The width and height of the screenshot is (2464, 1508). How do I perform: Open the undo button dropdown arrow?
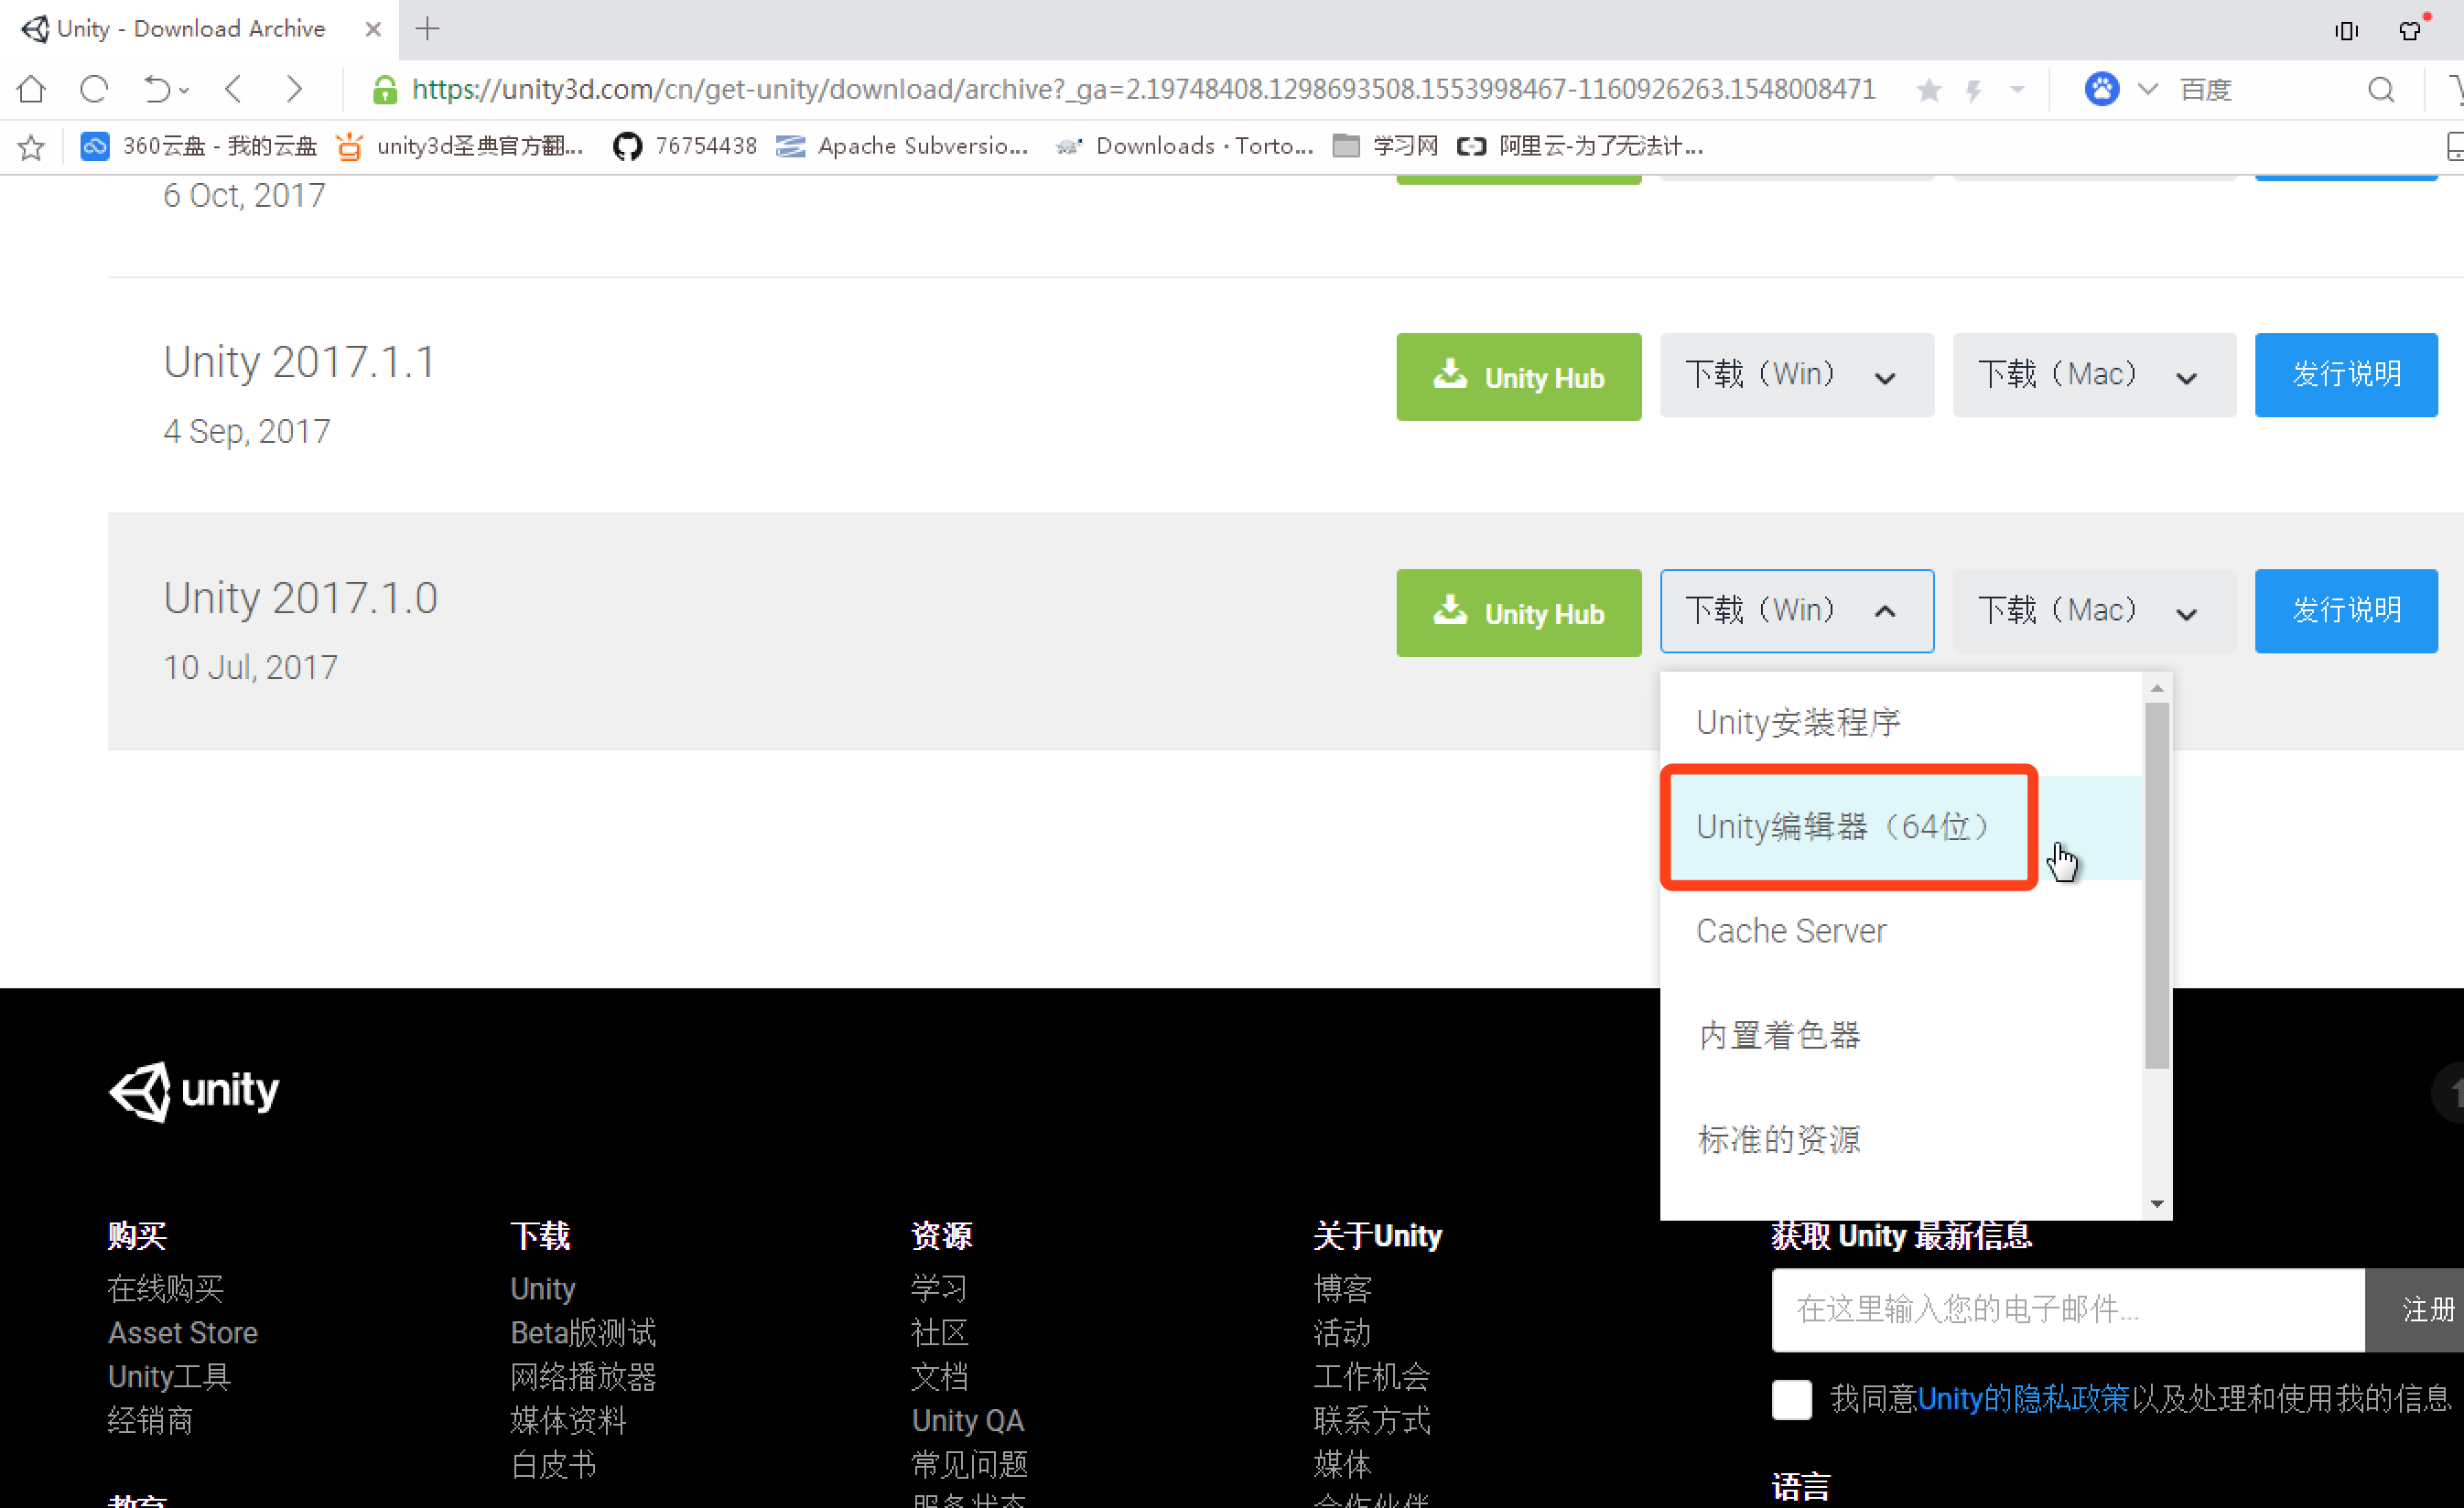[x=184, y=91]
